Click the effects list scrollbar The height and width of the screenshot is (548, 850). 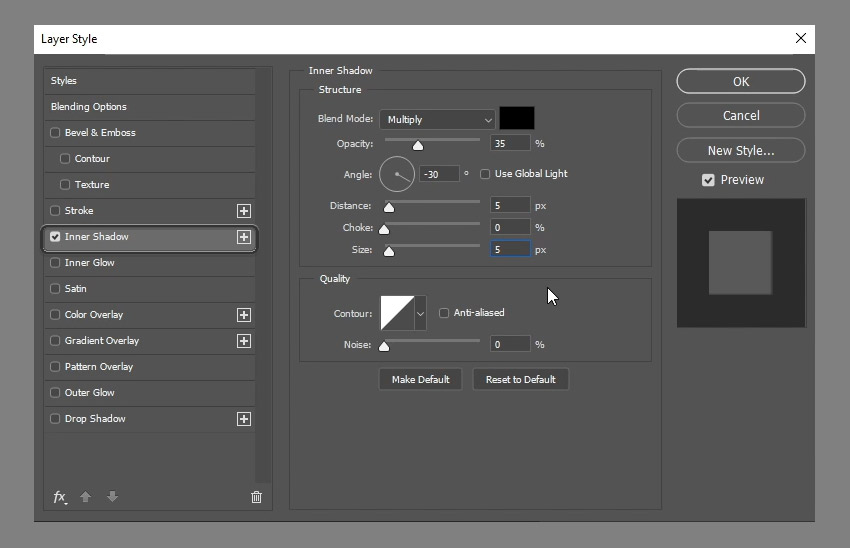pyautogui.click(x=263, y=275)
